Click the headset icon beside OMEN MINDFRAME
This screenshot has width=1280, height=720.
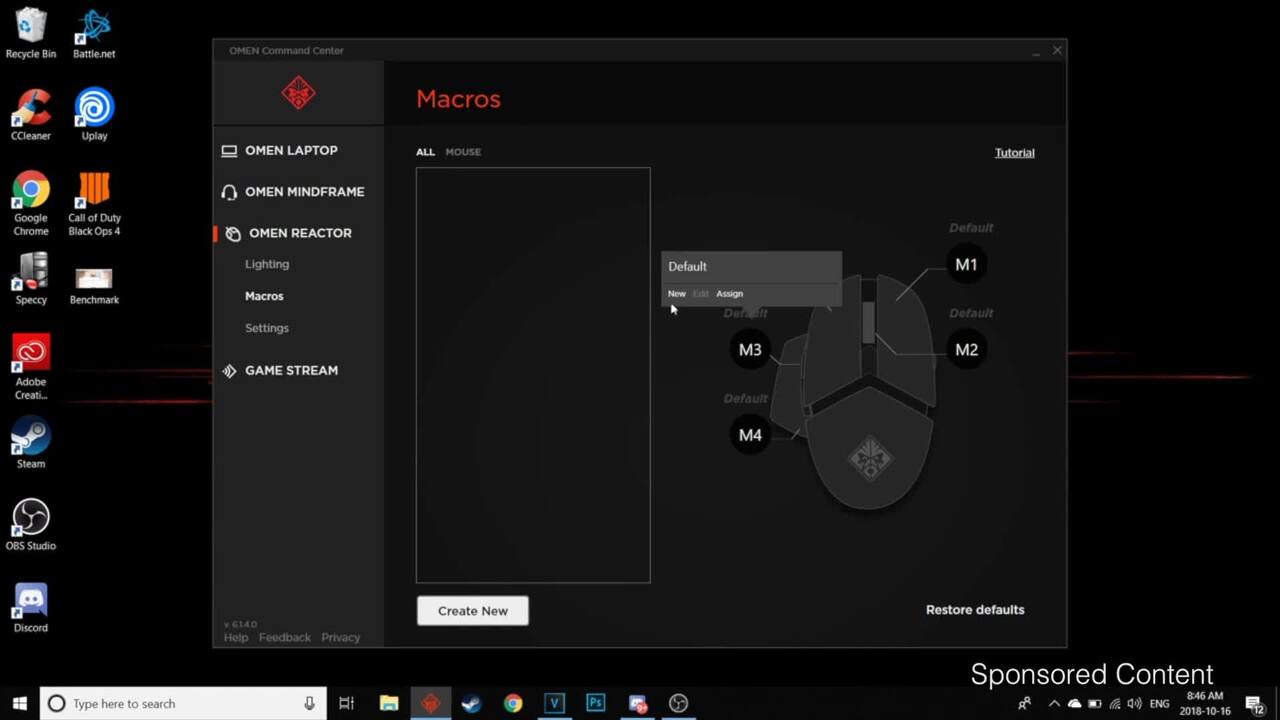coord(229,192)
